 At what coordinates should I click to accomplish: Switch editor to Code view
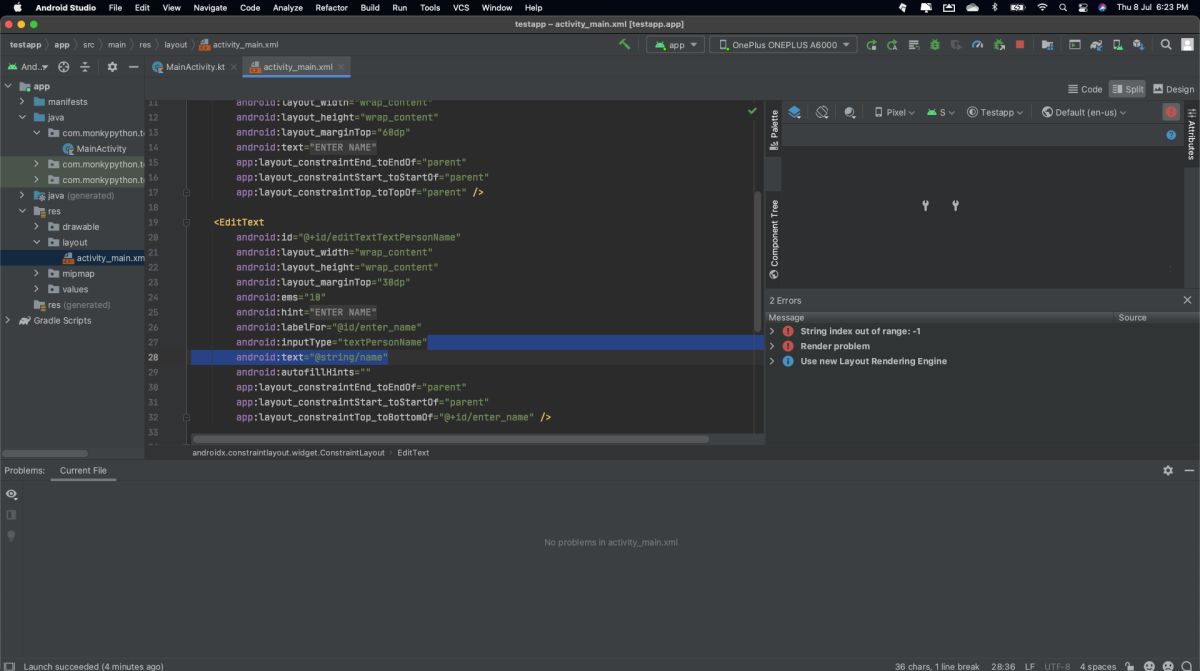click(1085, 89)
